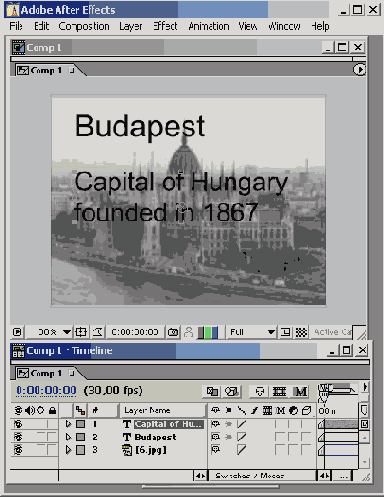Click the frame blending filmstrip icon
Screen dimensions: 384x497
pyautogui.click(x=279, y=391)
